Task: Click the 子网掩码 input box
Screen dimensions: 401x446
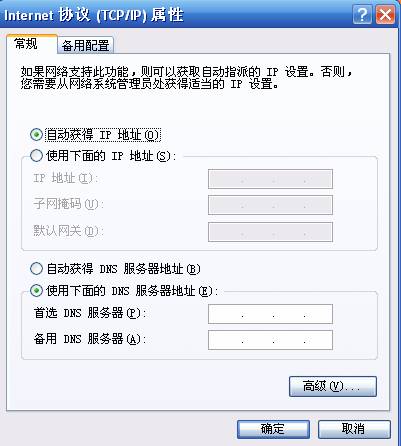Action: tap(270, 205)
